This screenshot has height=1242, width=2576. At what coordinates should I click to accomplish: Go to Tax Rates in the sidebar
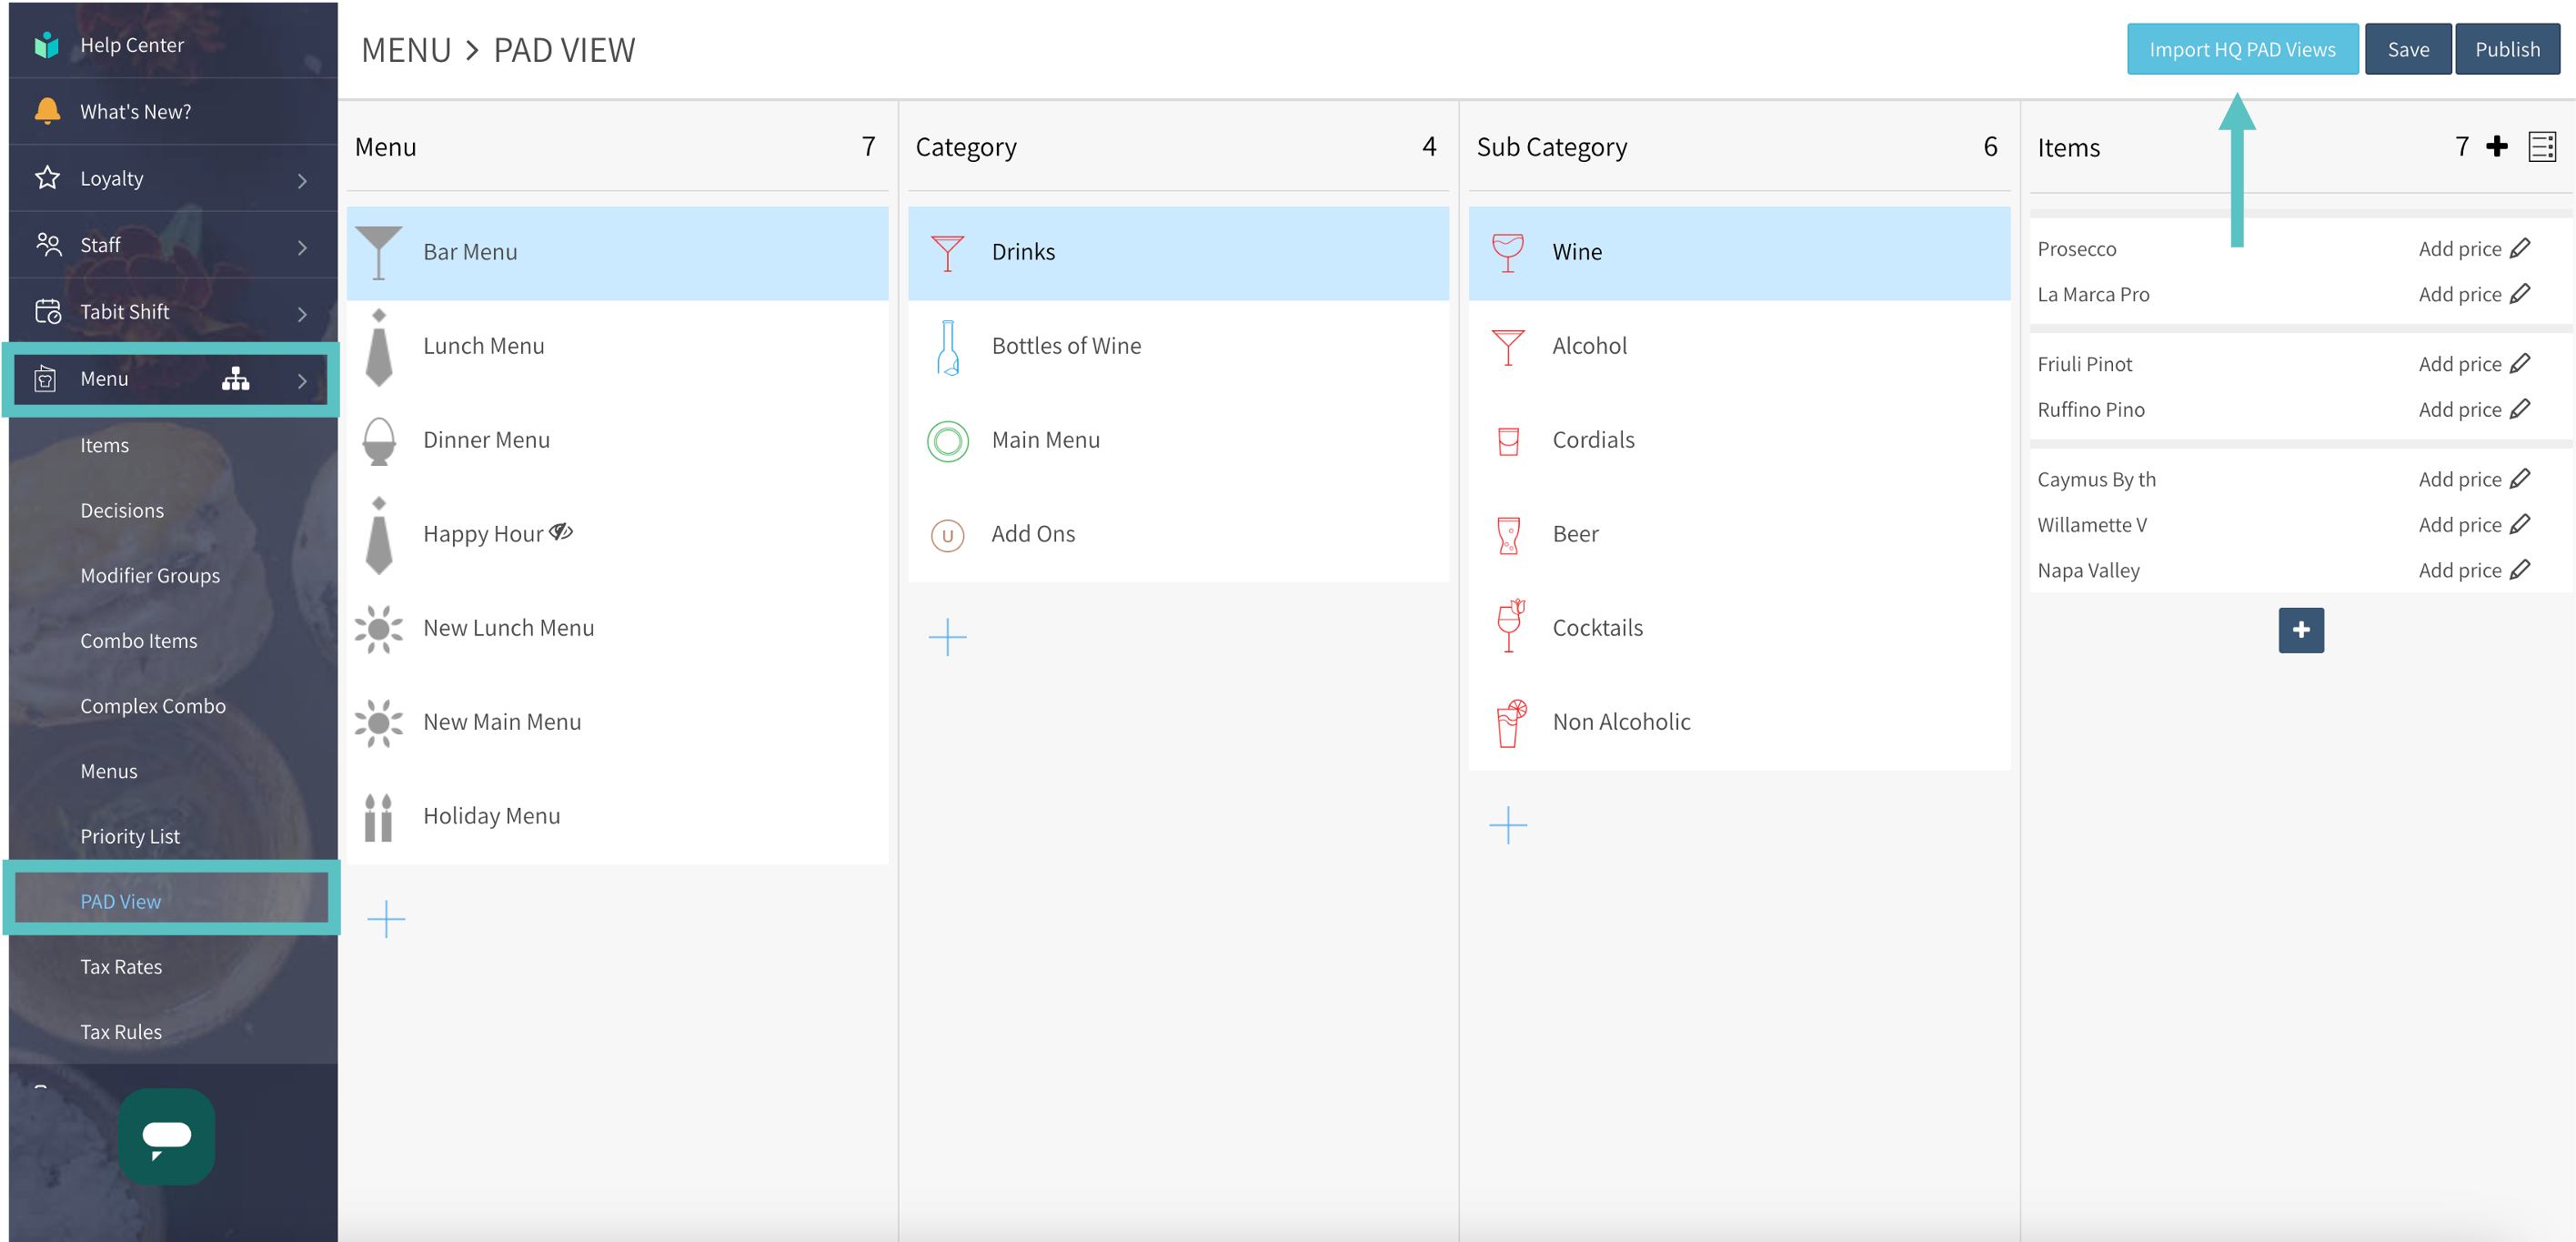[x=121, y=967]
